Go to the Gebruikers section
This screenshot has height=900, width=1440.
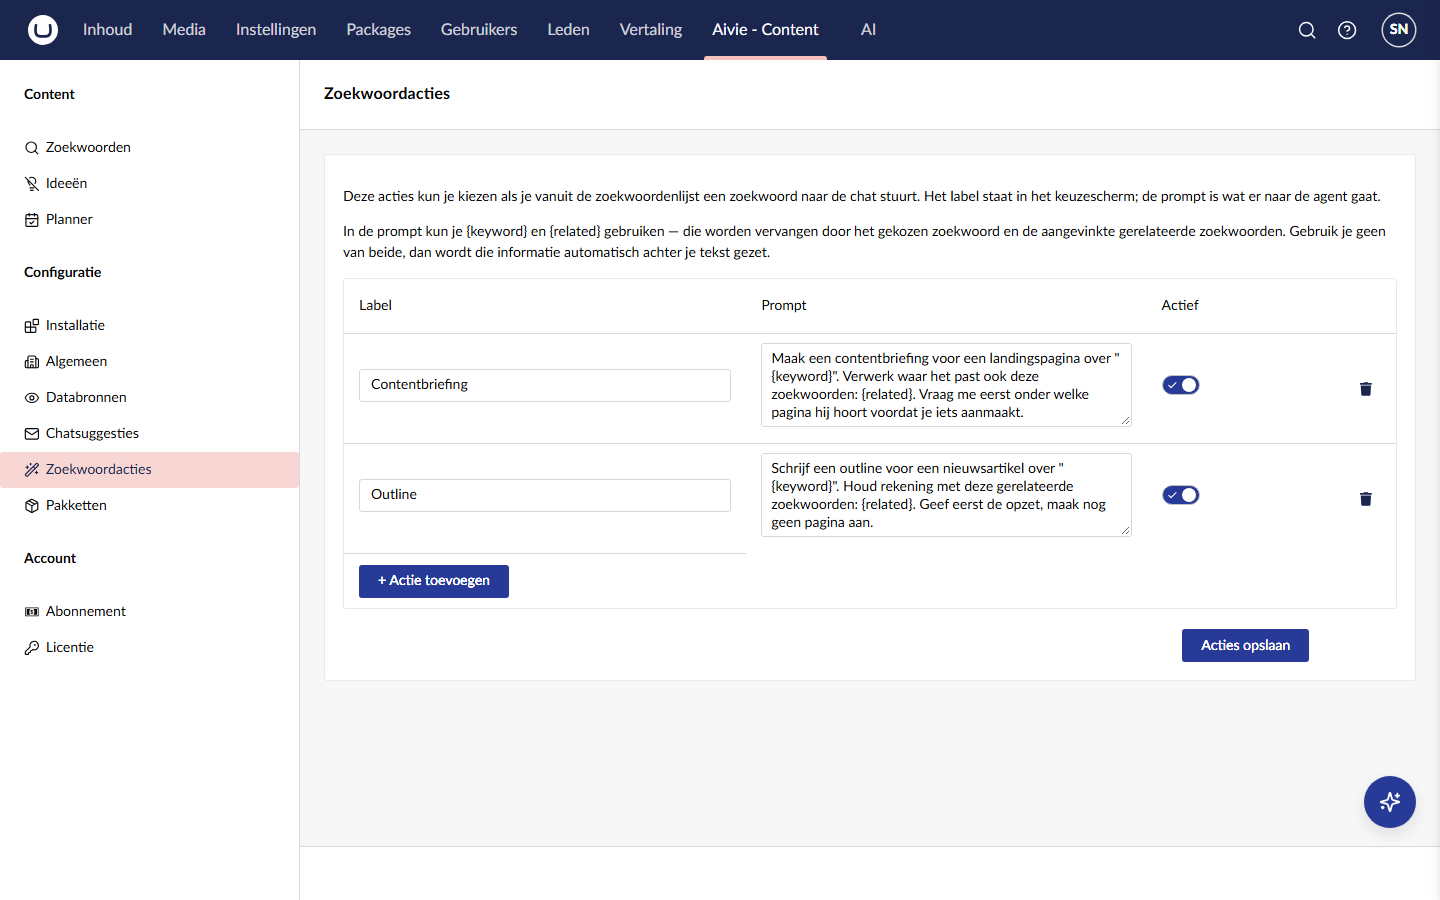tap(479, 30)
